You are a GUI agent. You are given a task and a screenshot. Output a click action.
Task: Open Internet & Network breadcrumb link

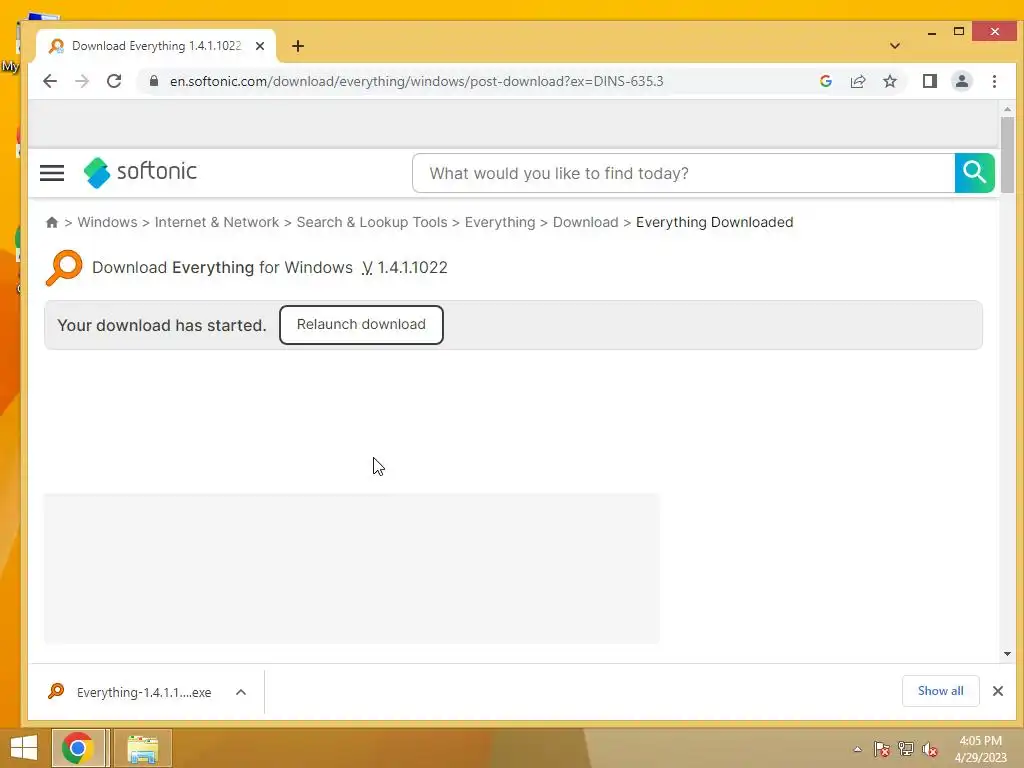[217, 222]
